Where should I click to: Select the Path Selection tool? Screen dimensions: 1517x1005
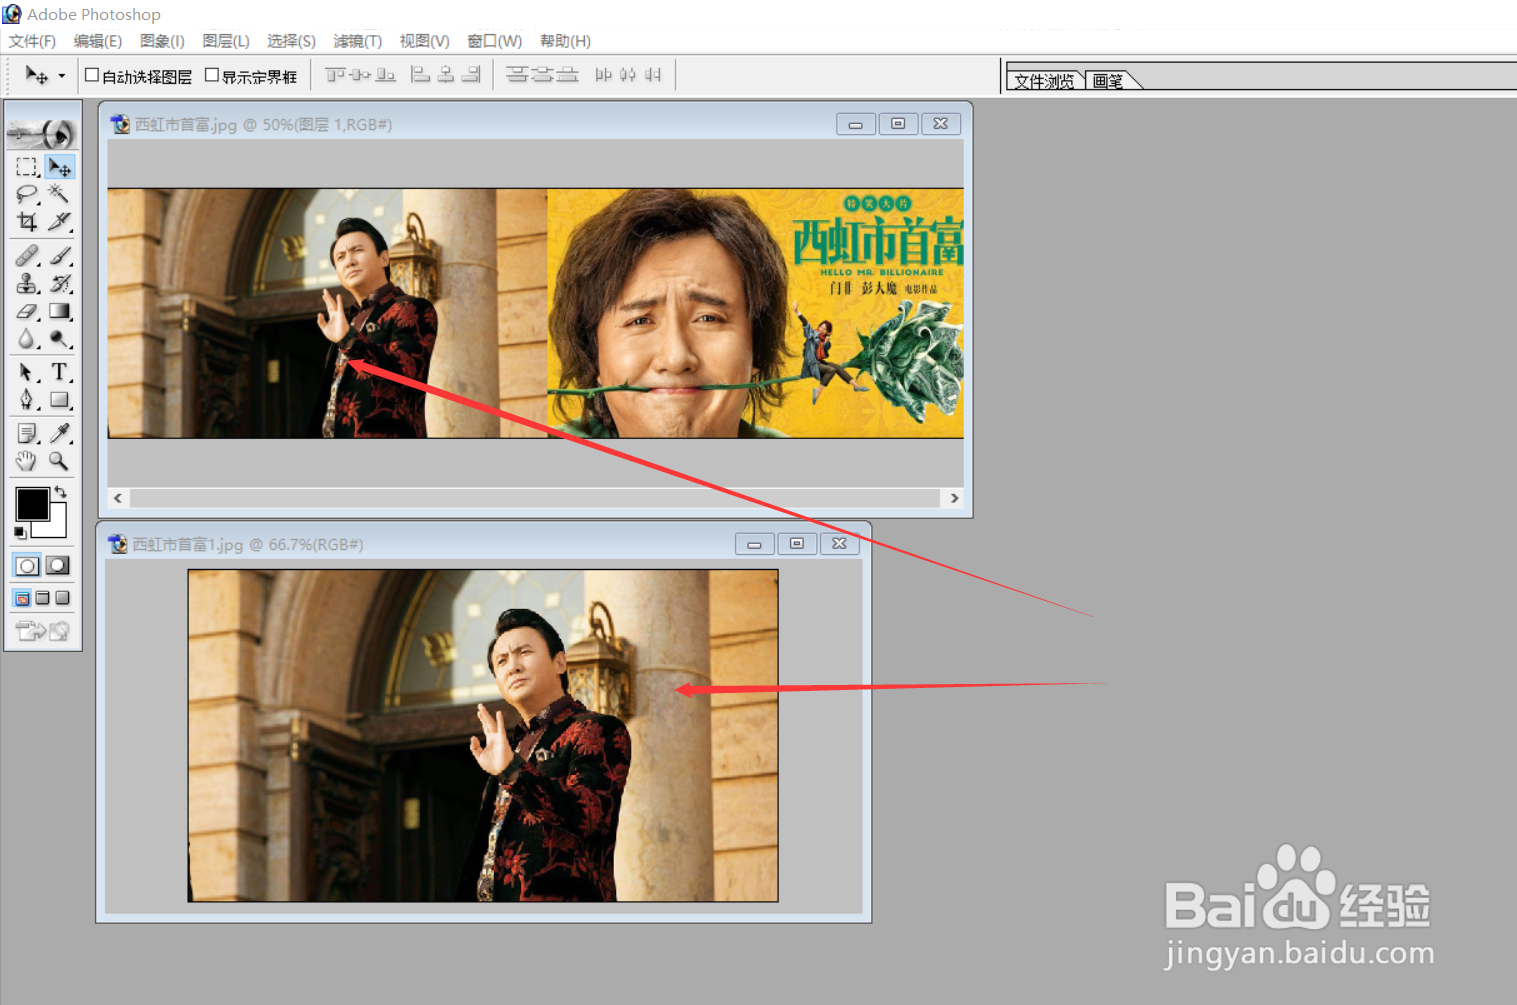click(27, 373)
